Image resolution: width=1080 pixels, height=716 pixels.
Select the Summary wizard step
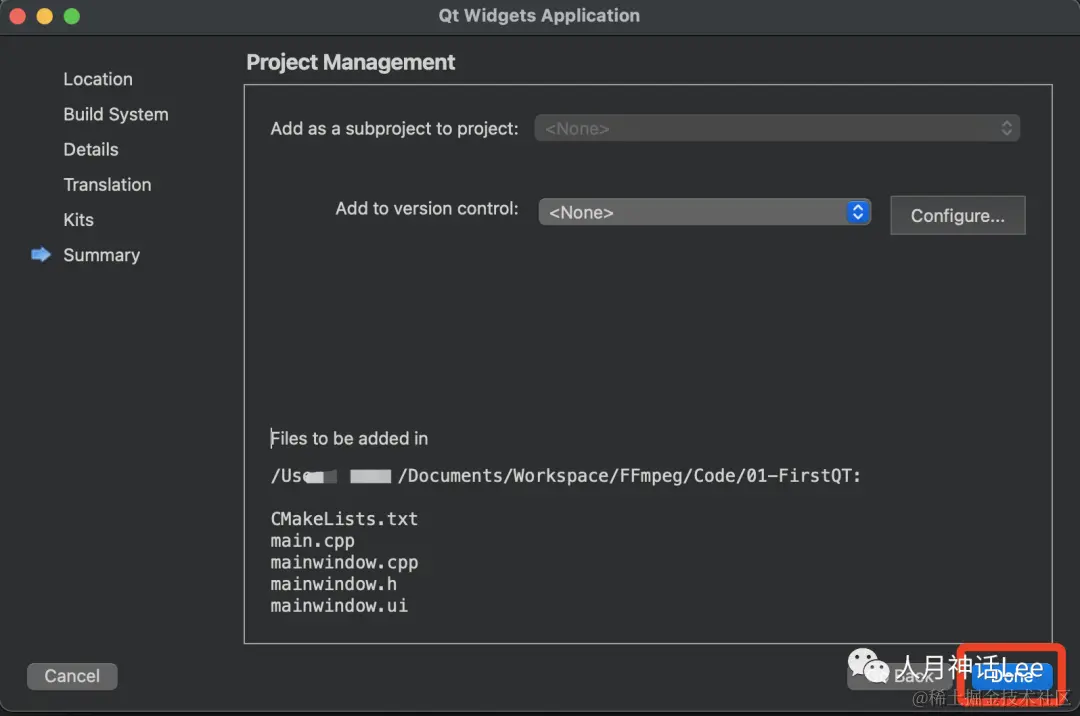click(102, 255)
